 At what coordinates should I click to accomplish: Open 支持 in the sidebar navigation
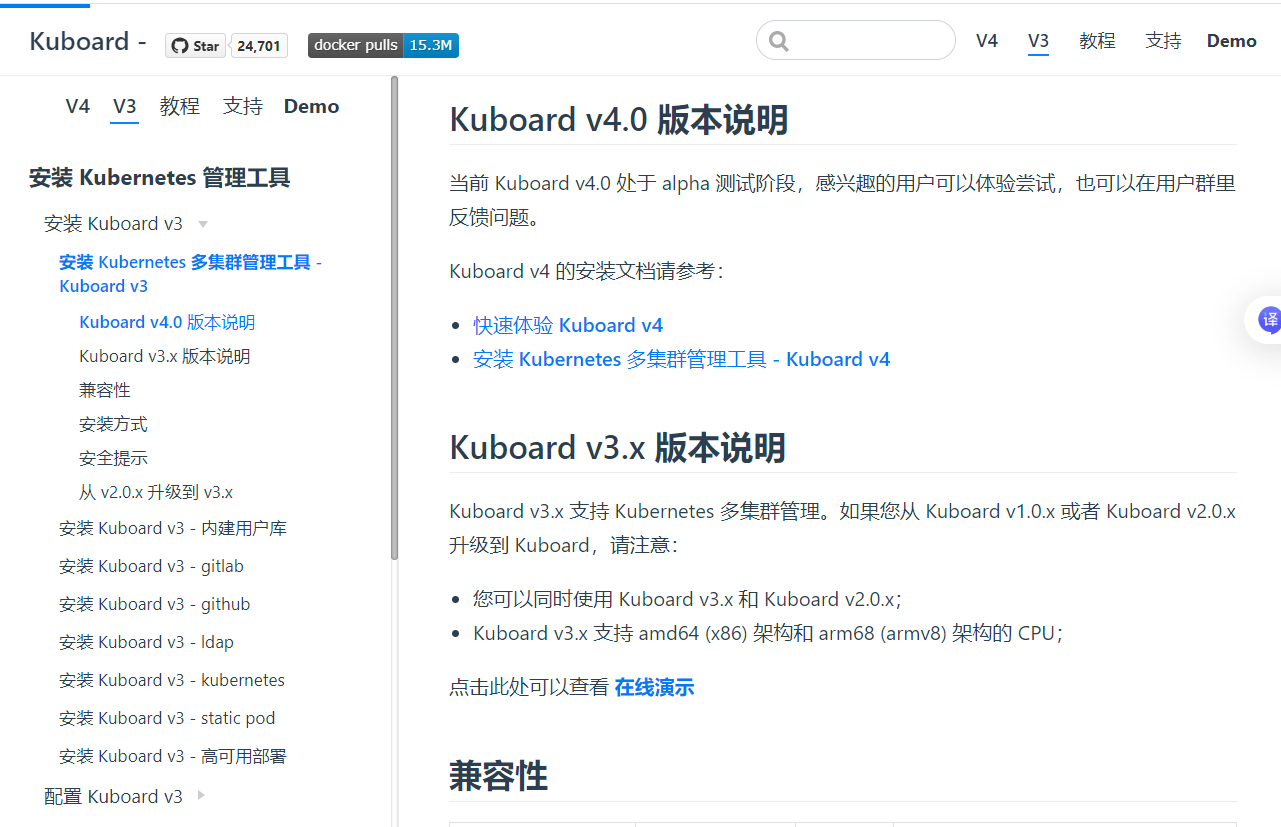(x=243, y=106)
